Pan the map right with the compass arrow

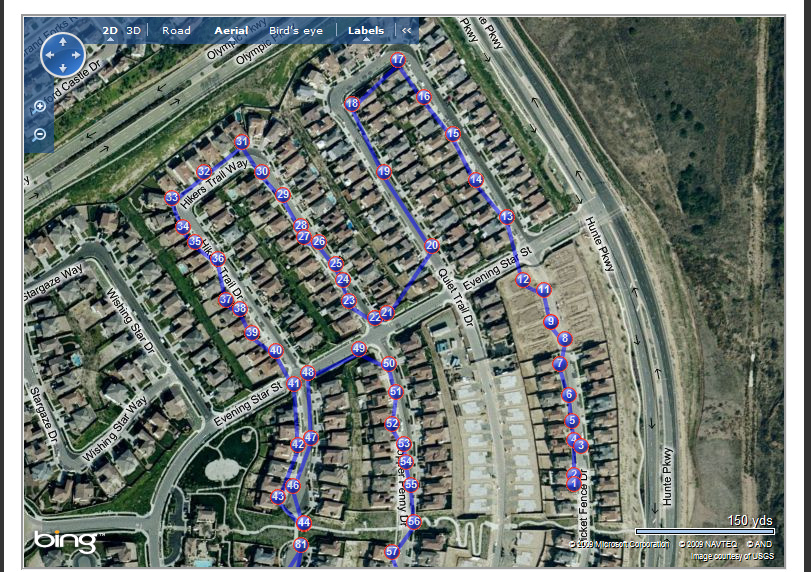click(x=76, y=55)
